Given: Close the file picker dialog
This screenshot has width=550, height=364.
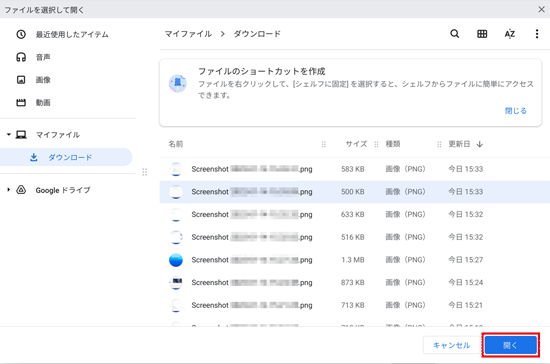Looking at the screenshot, I should (541, 9).
